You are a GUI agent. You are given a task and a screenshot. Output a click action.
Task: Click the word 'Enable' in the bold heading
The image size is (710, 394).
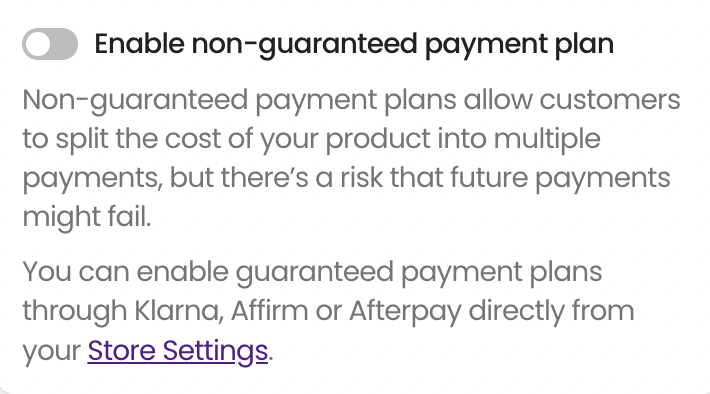pyautogui.click(x=139, y=44)
